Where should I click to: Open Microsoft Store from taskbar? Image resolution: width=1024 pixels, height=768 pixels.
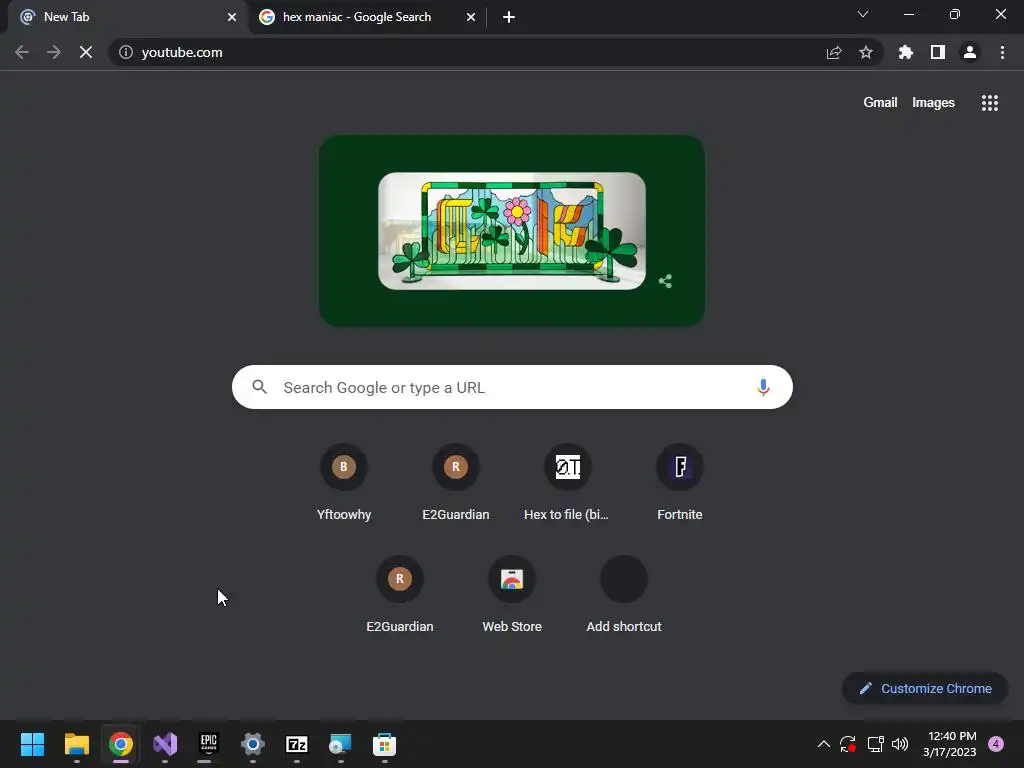coord(384,744)
